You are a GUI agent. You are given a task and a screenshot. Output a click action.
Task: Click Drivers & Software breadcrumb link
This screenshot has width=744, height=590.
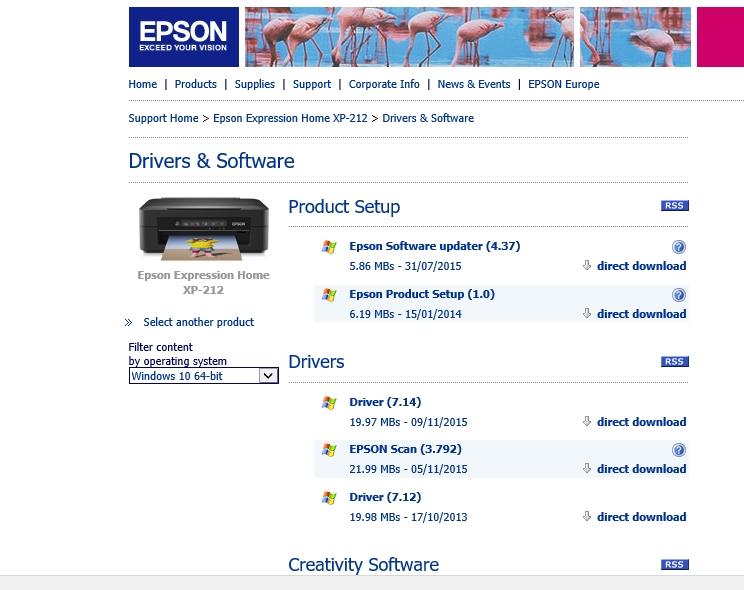(x=428, y=118)
